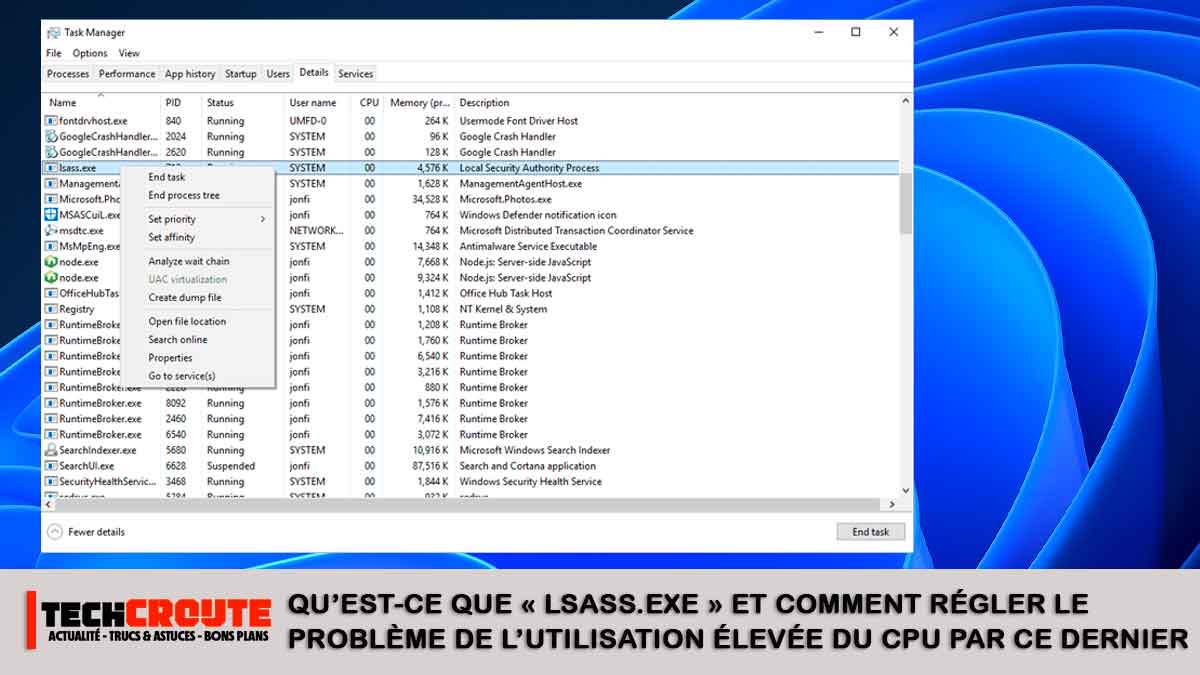Click the Microsoft.Photos.exe app icon
The image size is (1200, 675).
pyautogui.click(x=52, y=198)
